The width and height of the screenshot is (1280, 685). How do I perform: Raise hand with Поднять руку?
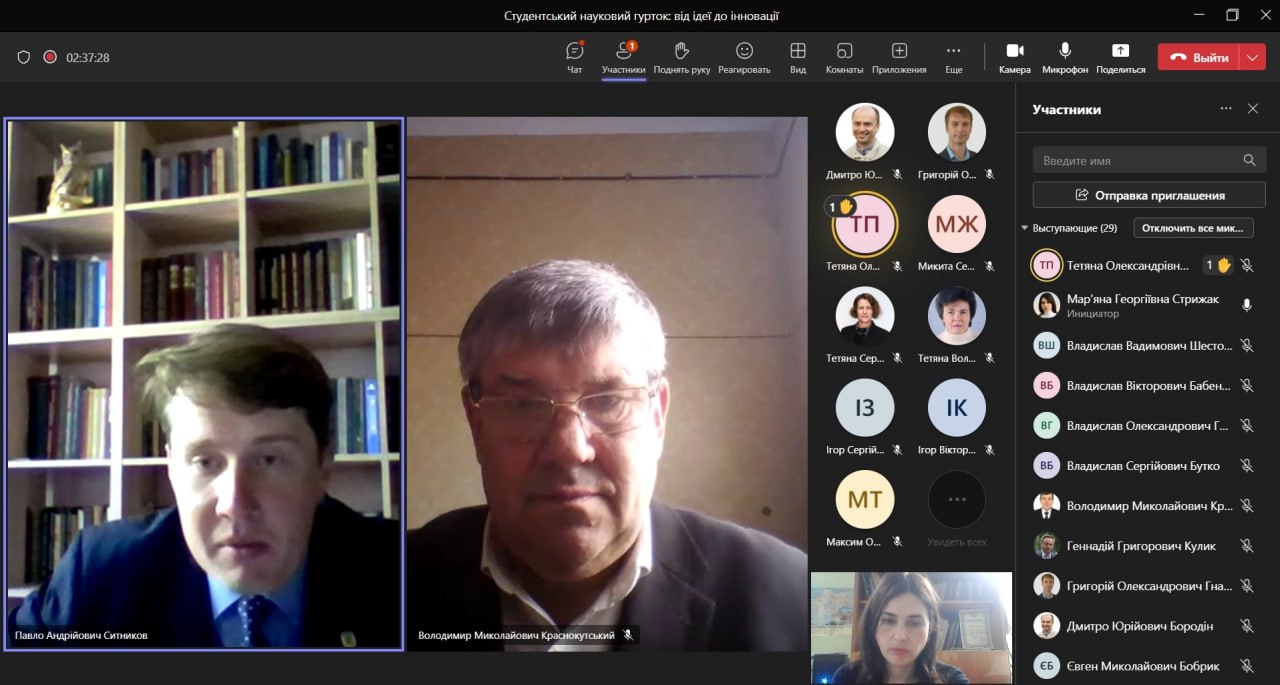[682, 57]
